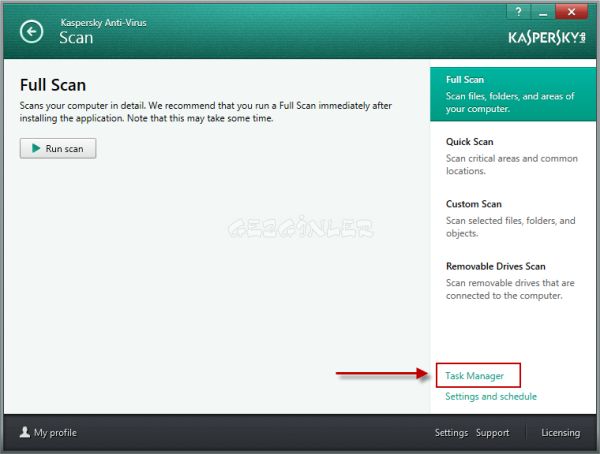Go back using the circular arrow icon
600x454 pixels.
click(31, 31)
